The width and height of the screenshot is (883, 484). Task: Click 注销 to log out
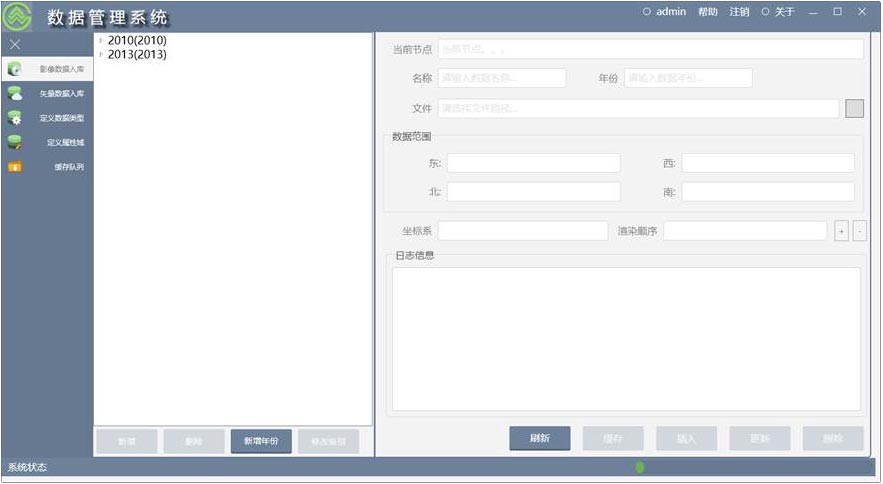739,12
